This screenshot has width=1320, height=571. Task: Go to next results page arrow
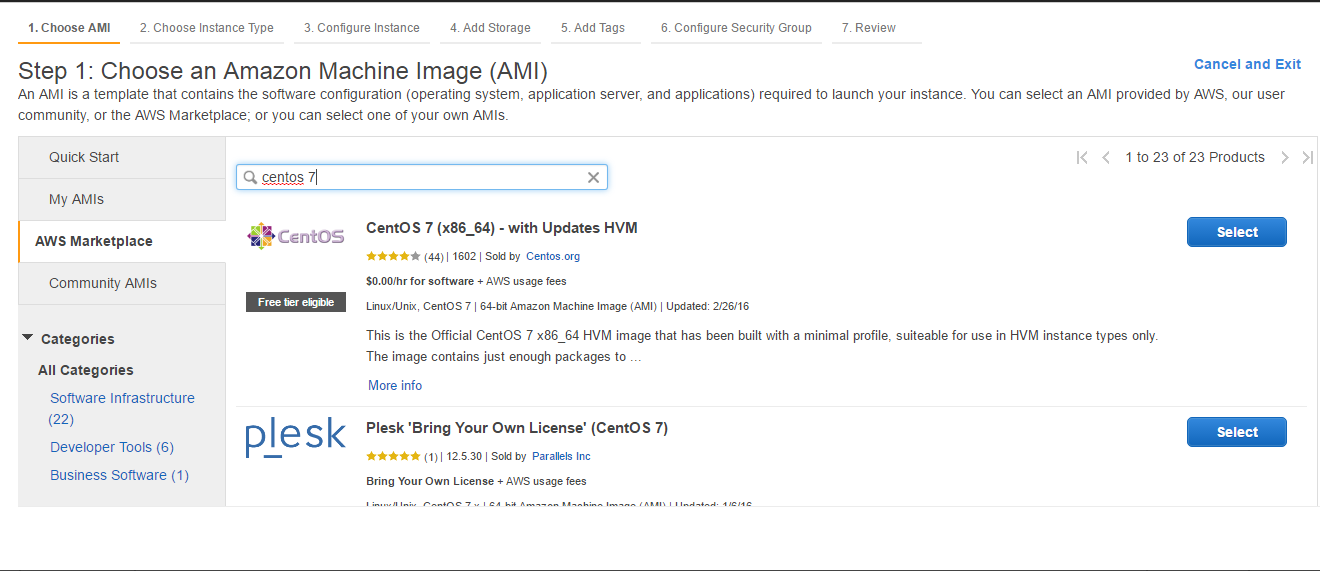(1285, 157)
